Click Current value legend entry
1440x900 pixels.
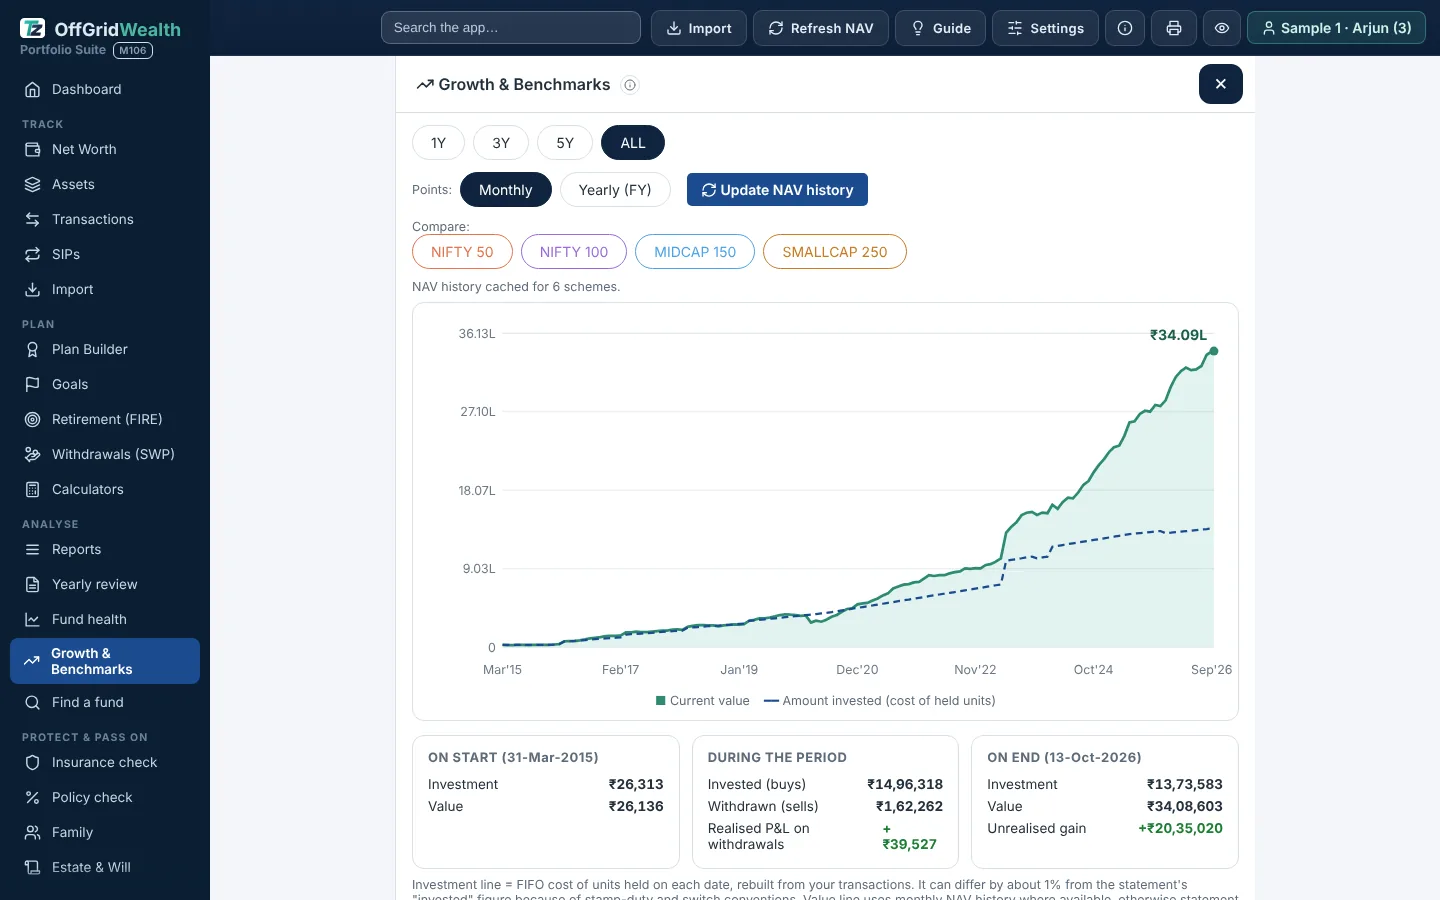tap(703, 701)
